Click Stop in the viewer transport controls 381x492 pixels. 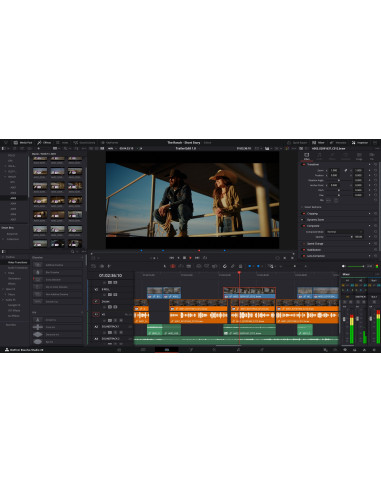[184, 258]
